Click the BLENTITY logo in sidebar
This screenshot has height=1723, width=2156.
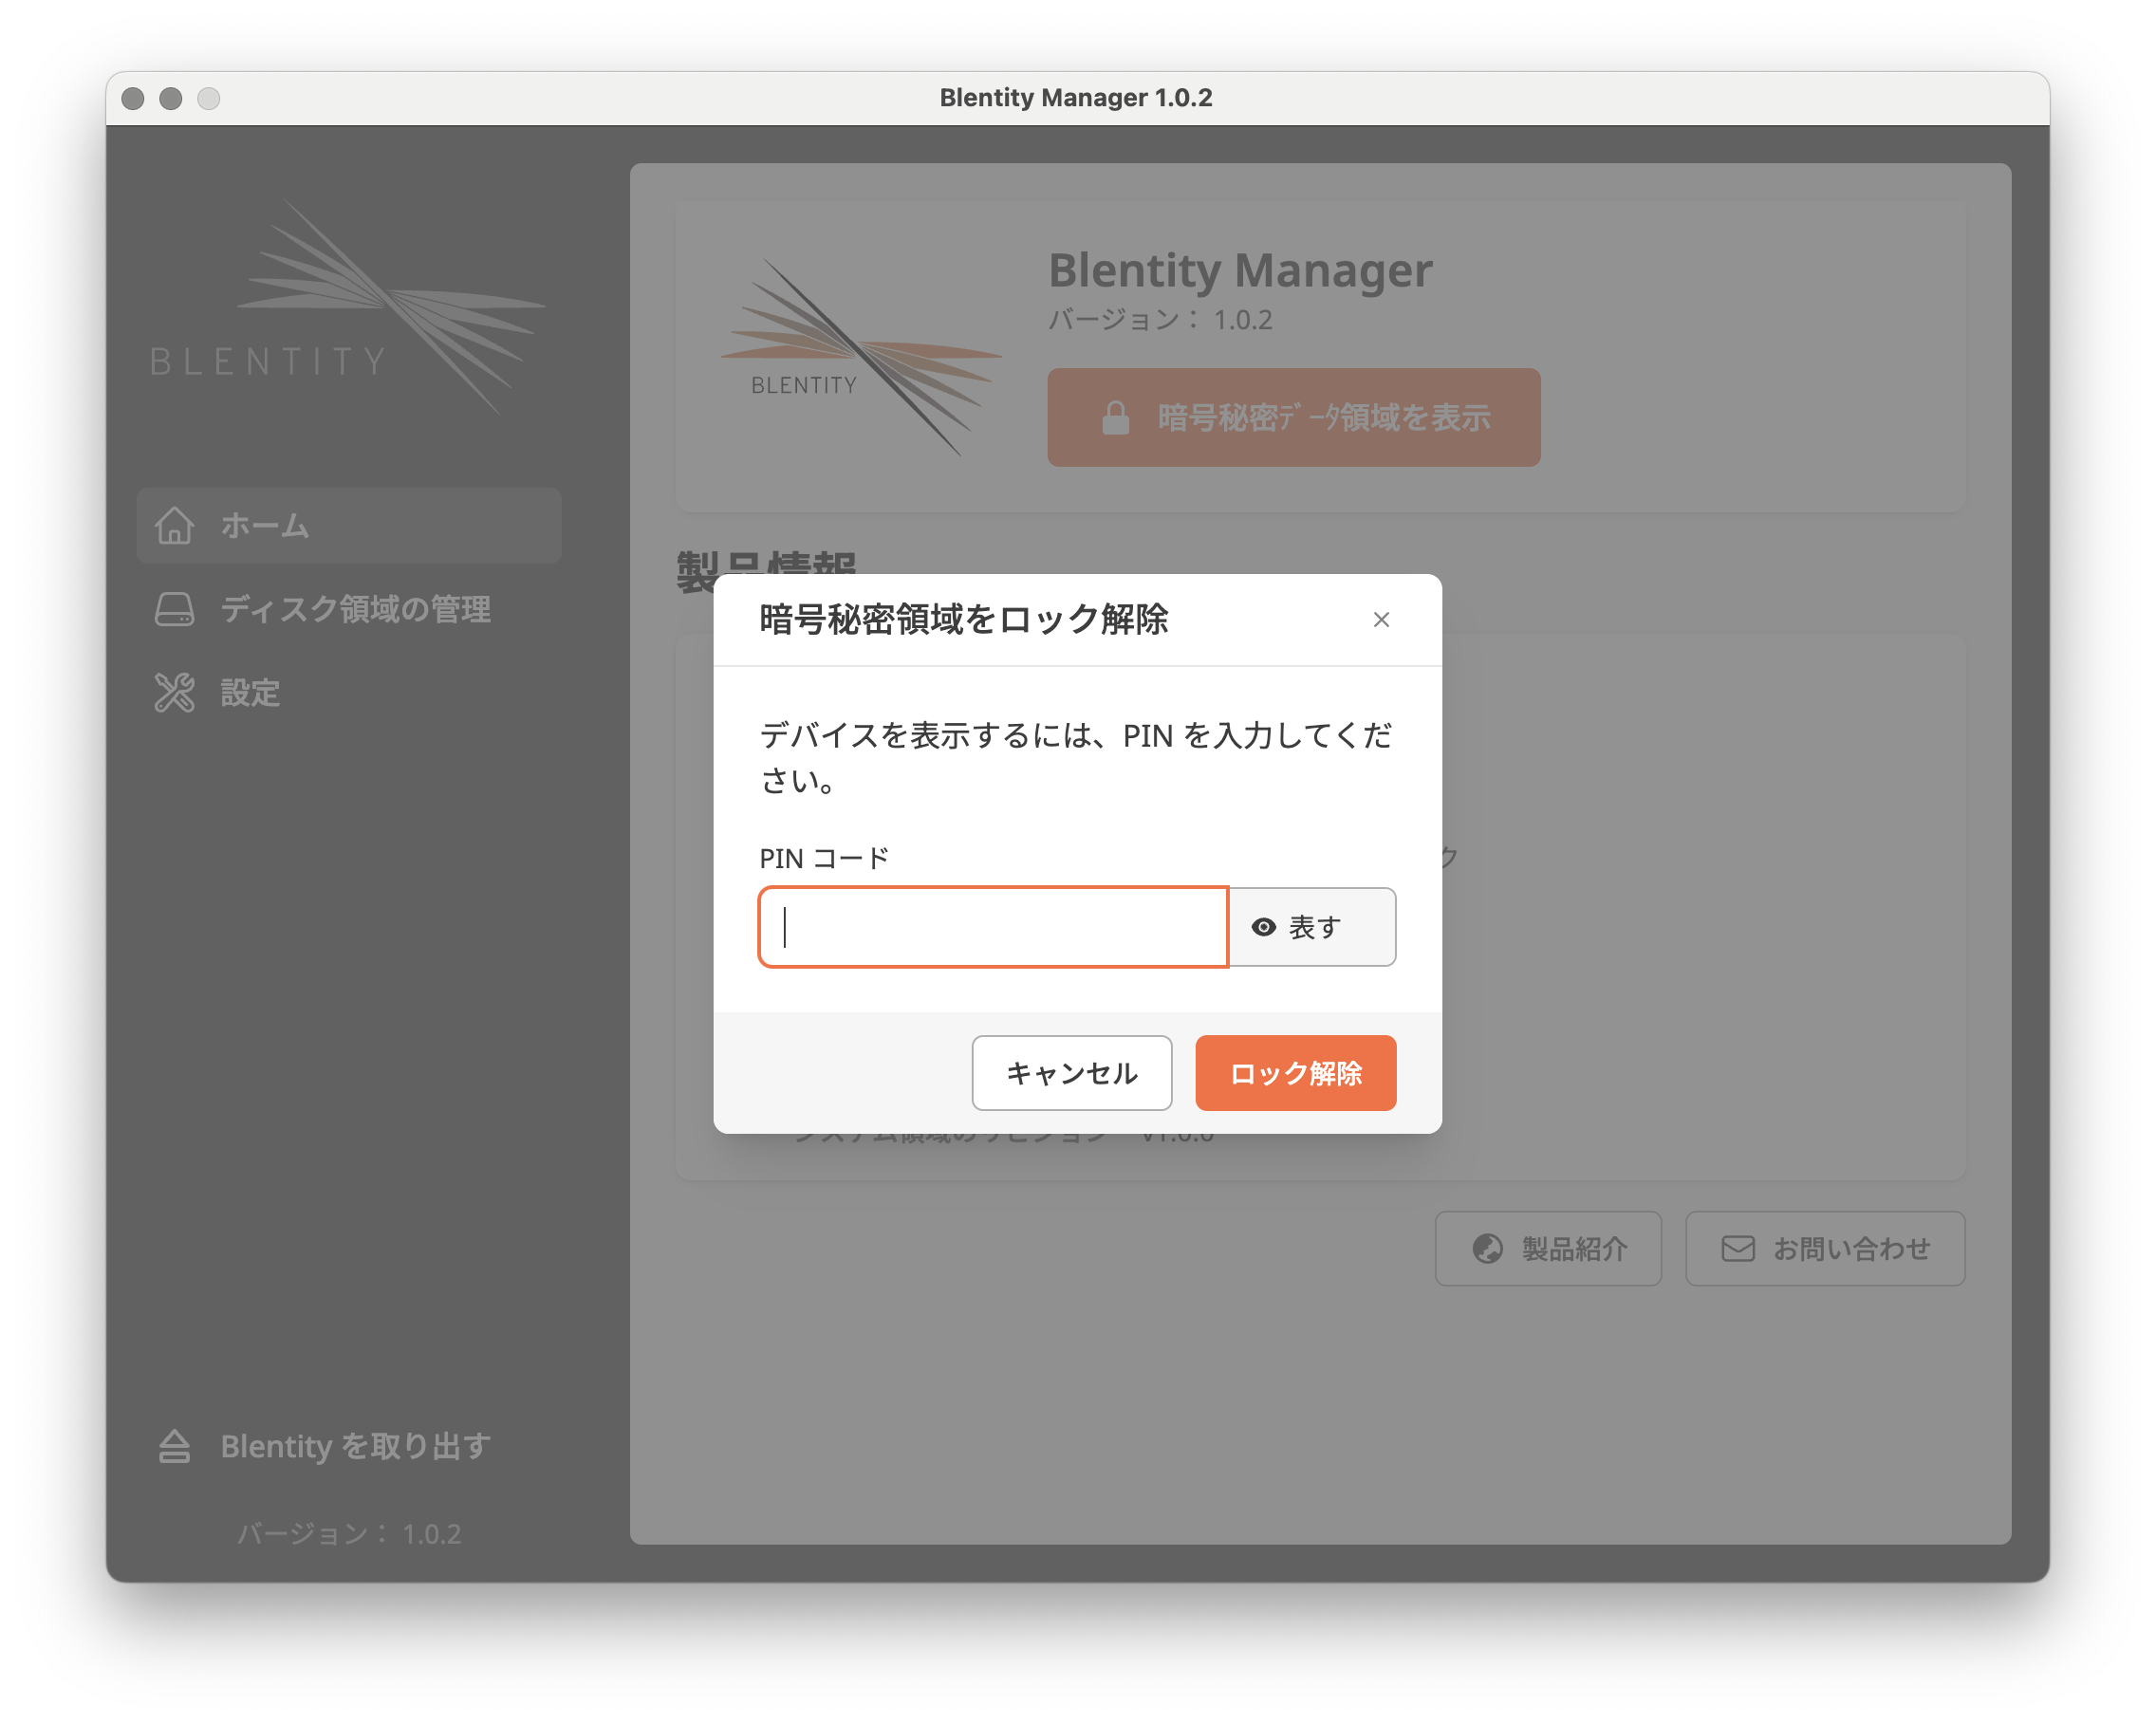347,308
